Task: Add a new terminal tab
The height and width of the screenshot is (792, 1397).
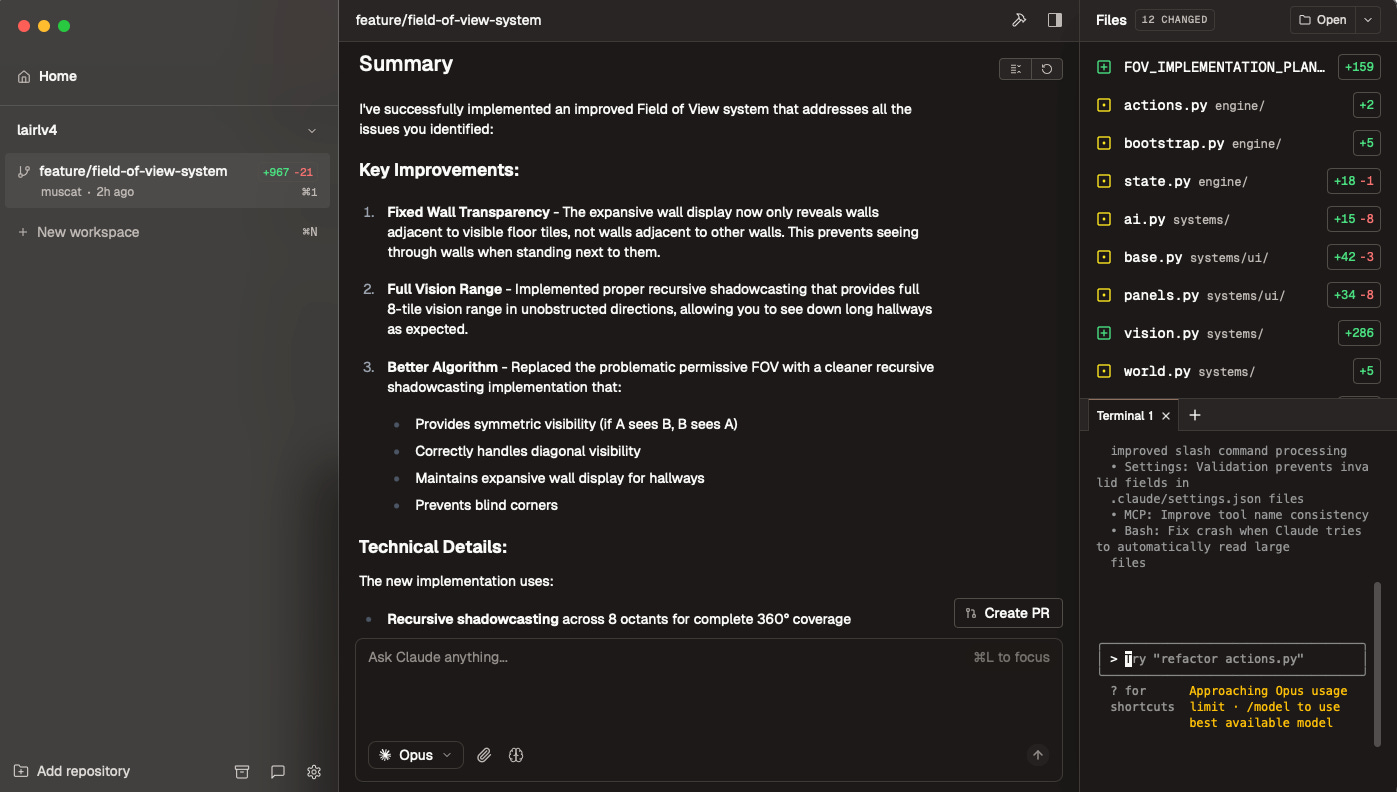Action: [1194, 415]
